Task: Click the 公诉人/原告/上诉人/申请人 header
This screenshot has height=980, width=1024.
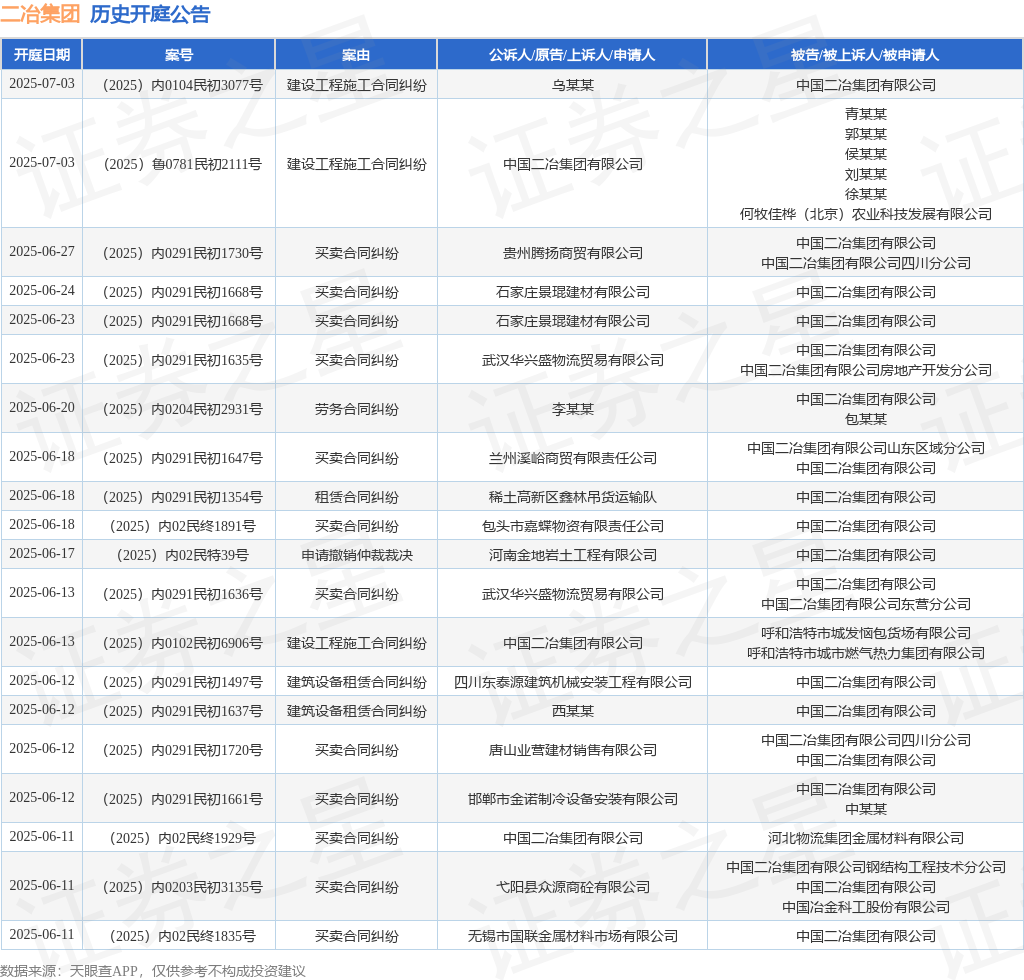Action: 571,55
